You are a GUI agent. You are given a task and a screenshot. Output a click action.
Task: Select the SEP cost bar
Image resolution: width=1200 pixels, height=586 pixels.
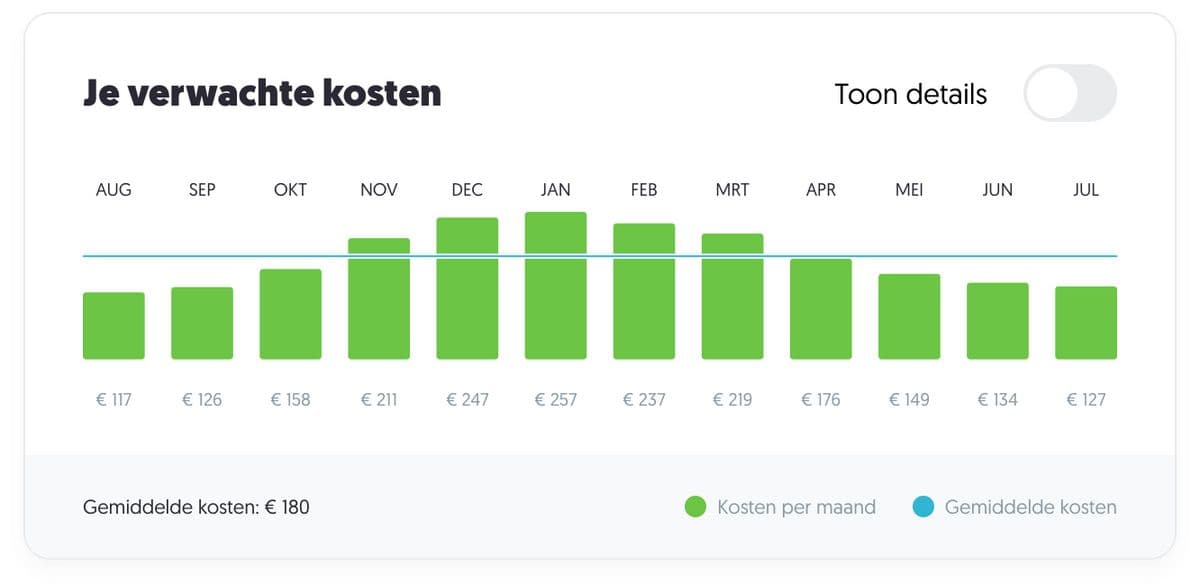point(202,324)
